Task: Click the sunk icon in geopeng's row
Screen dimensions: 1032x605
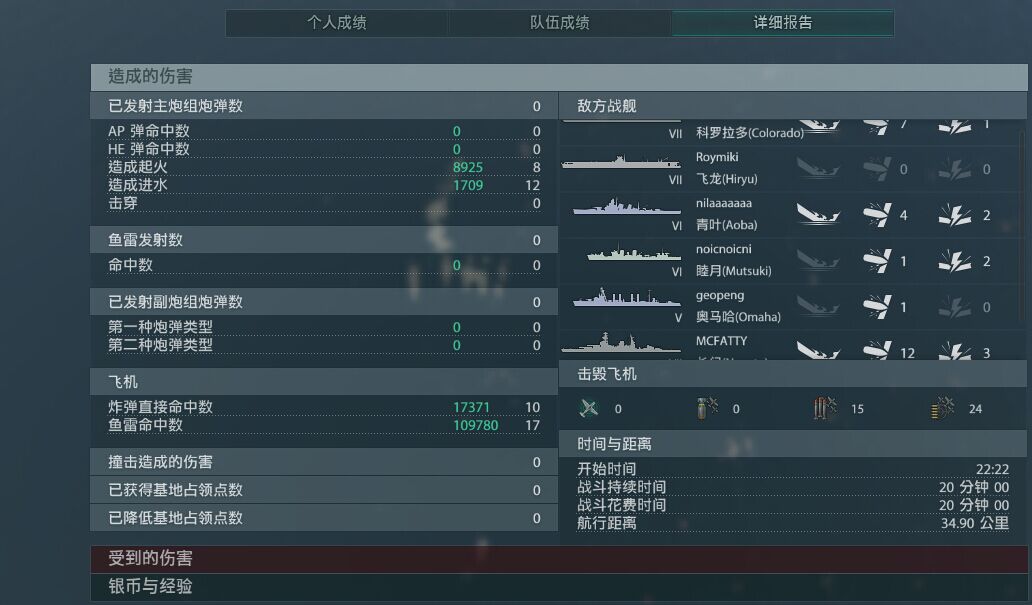Action: click(818, 307)
